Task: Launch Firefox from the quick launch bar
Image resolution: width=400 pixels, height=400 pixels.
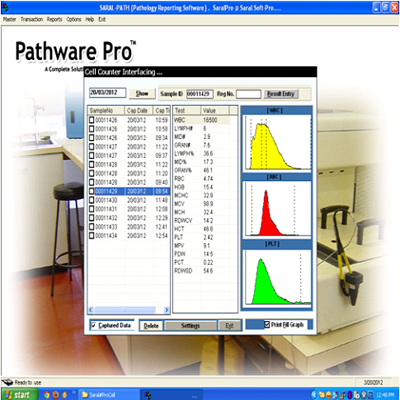Action: 56,395
